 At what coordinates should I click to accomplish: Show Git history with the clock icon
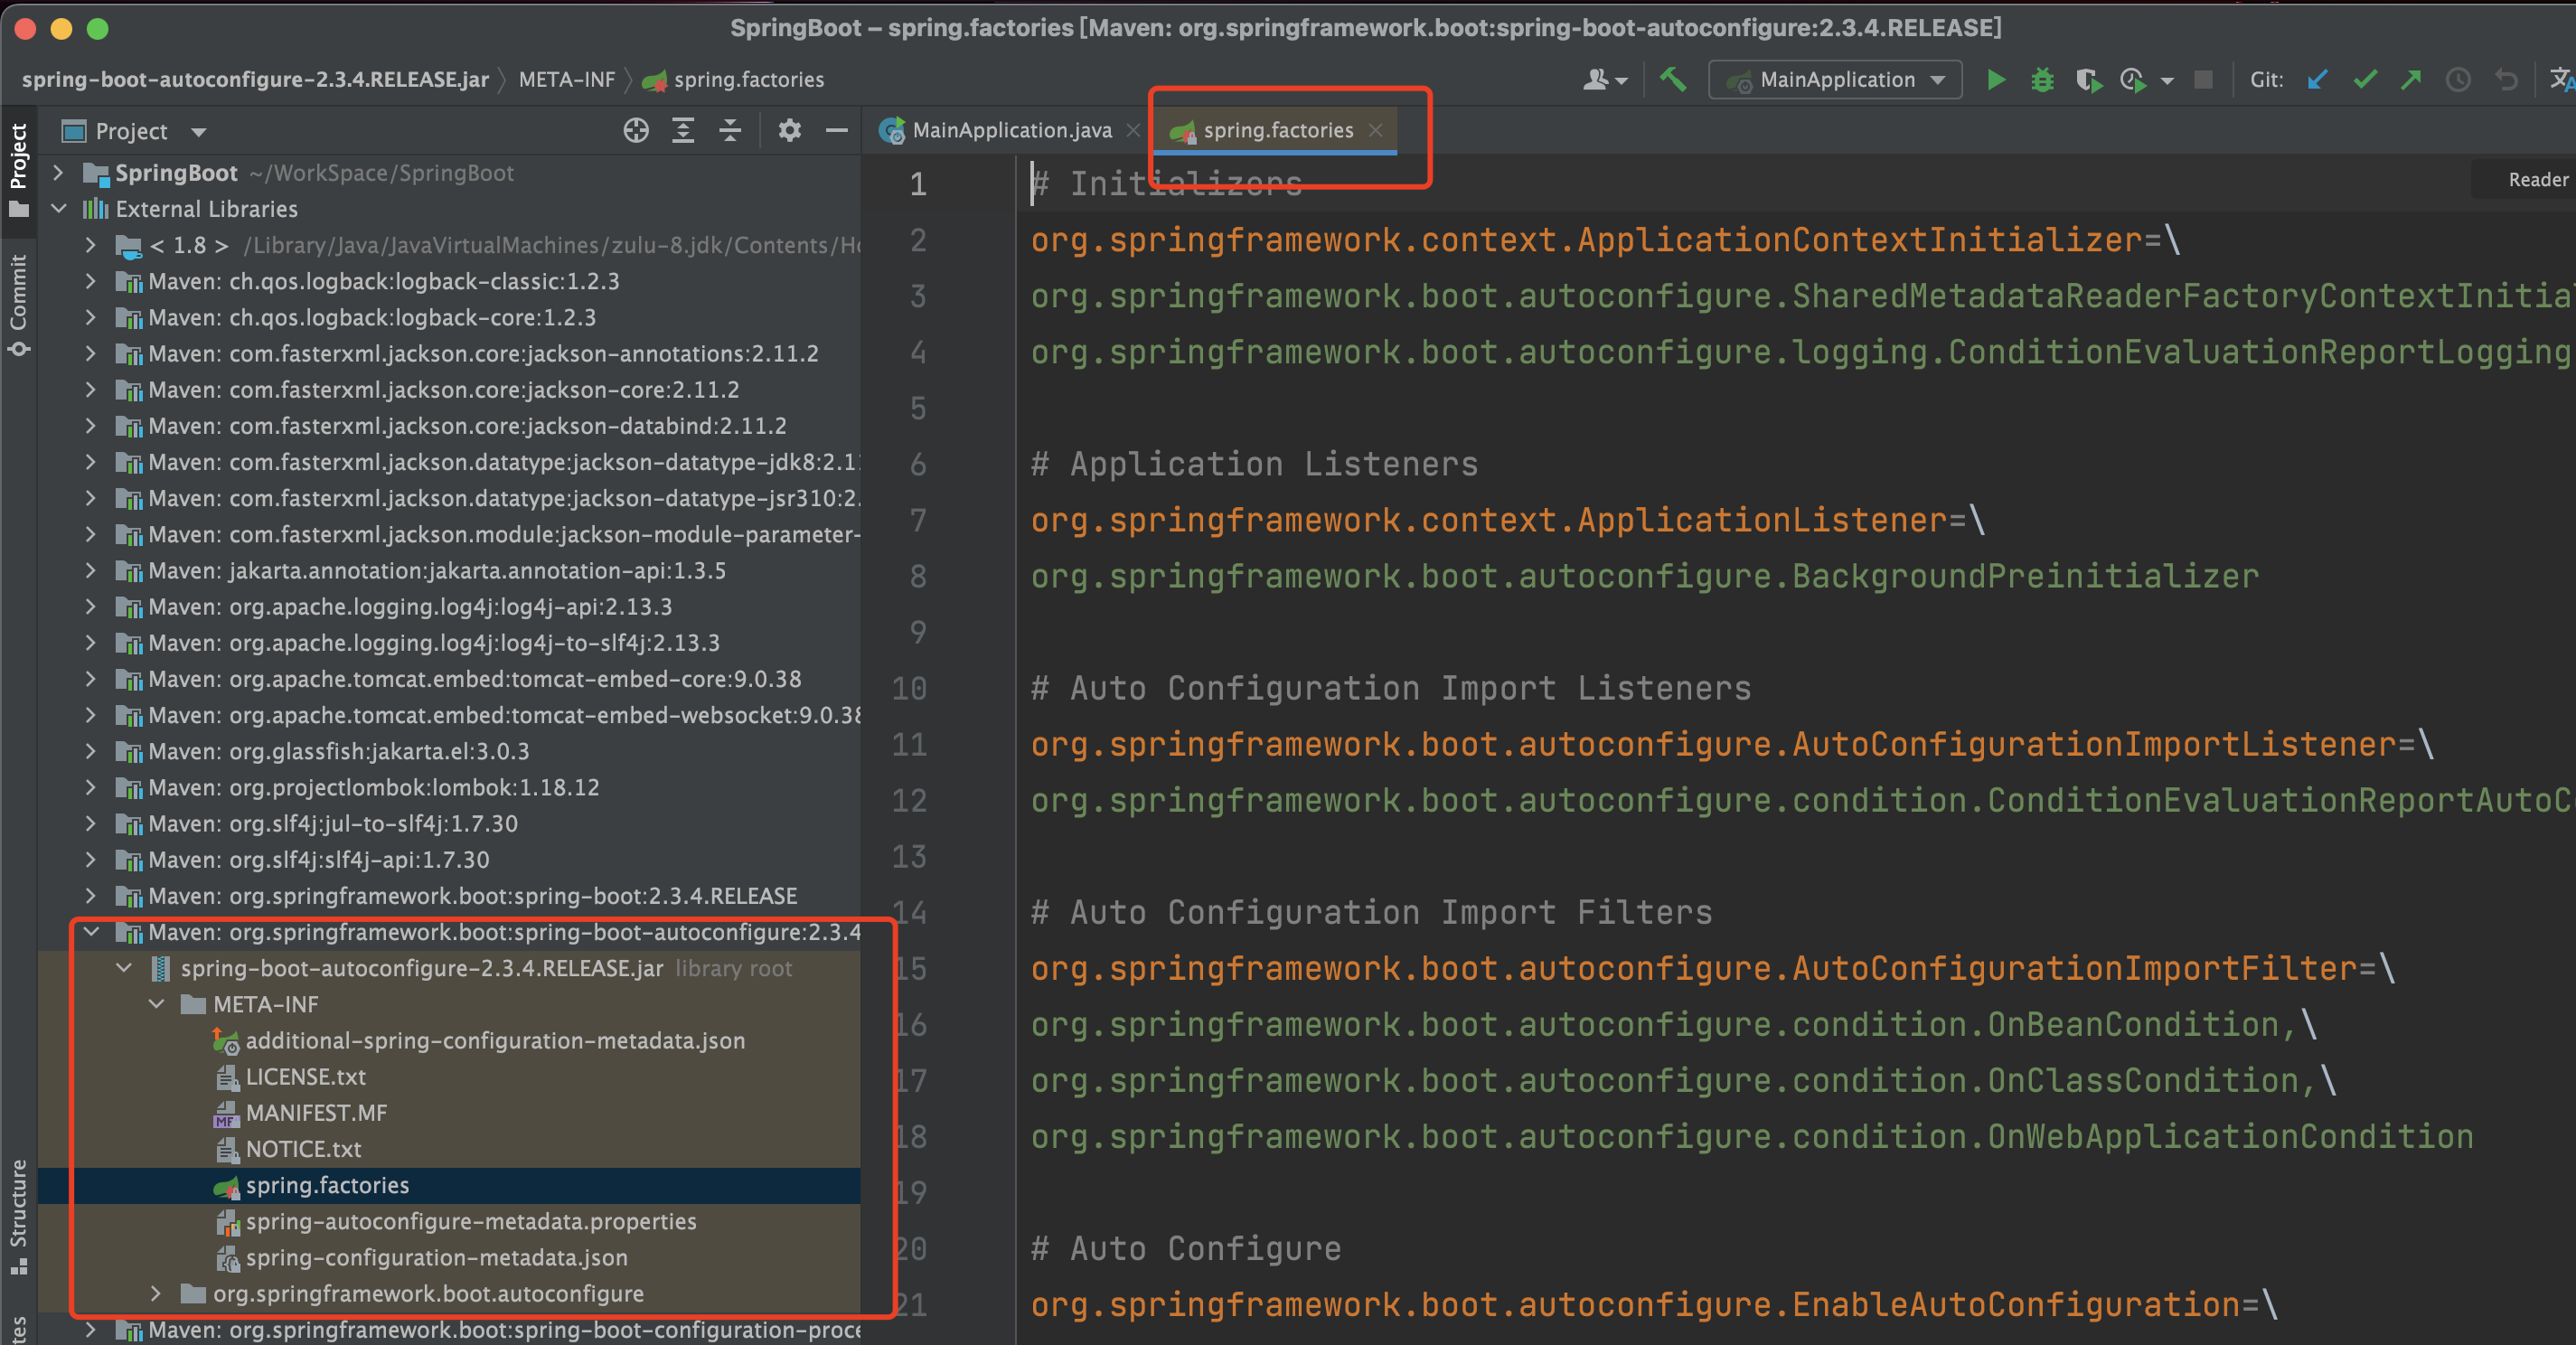click(2458, 80)
